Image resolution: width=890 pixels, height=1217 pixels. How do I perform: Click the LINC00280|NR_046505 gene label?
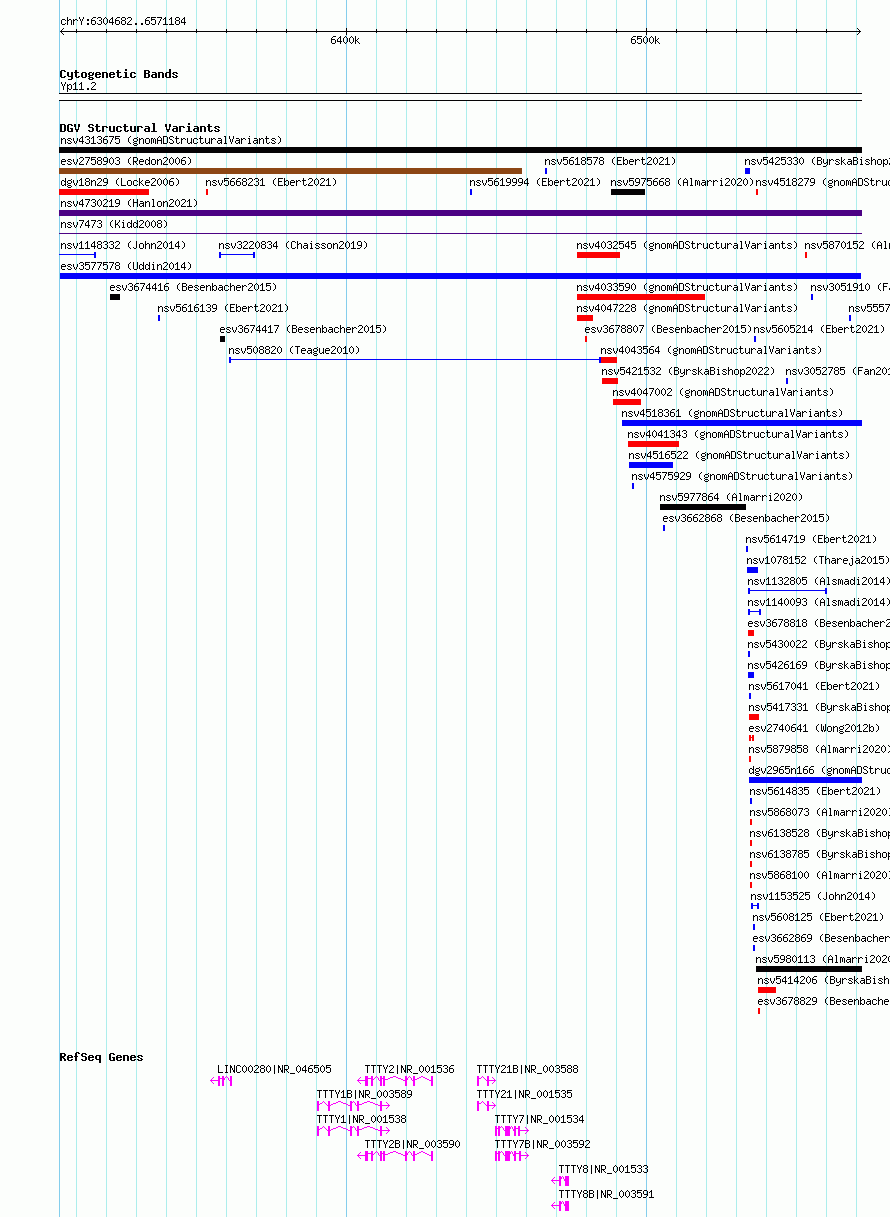pyautogui.click(x=275, y=1069)
